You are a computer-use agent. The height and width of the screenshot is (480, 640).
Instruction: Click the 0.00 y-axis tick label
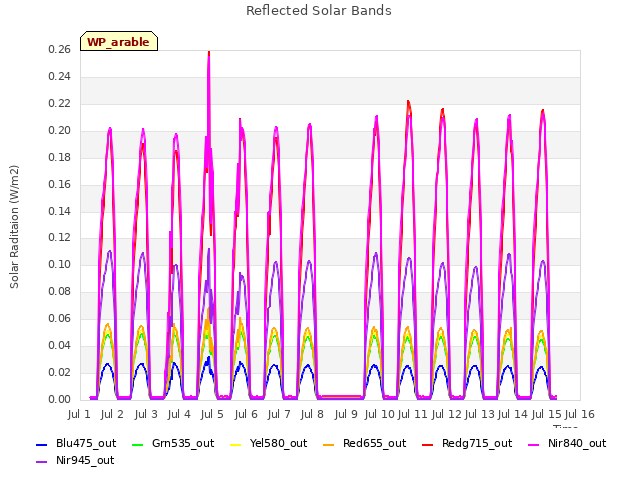60,399
